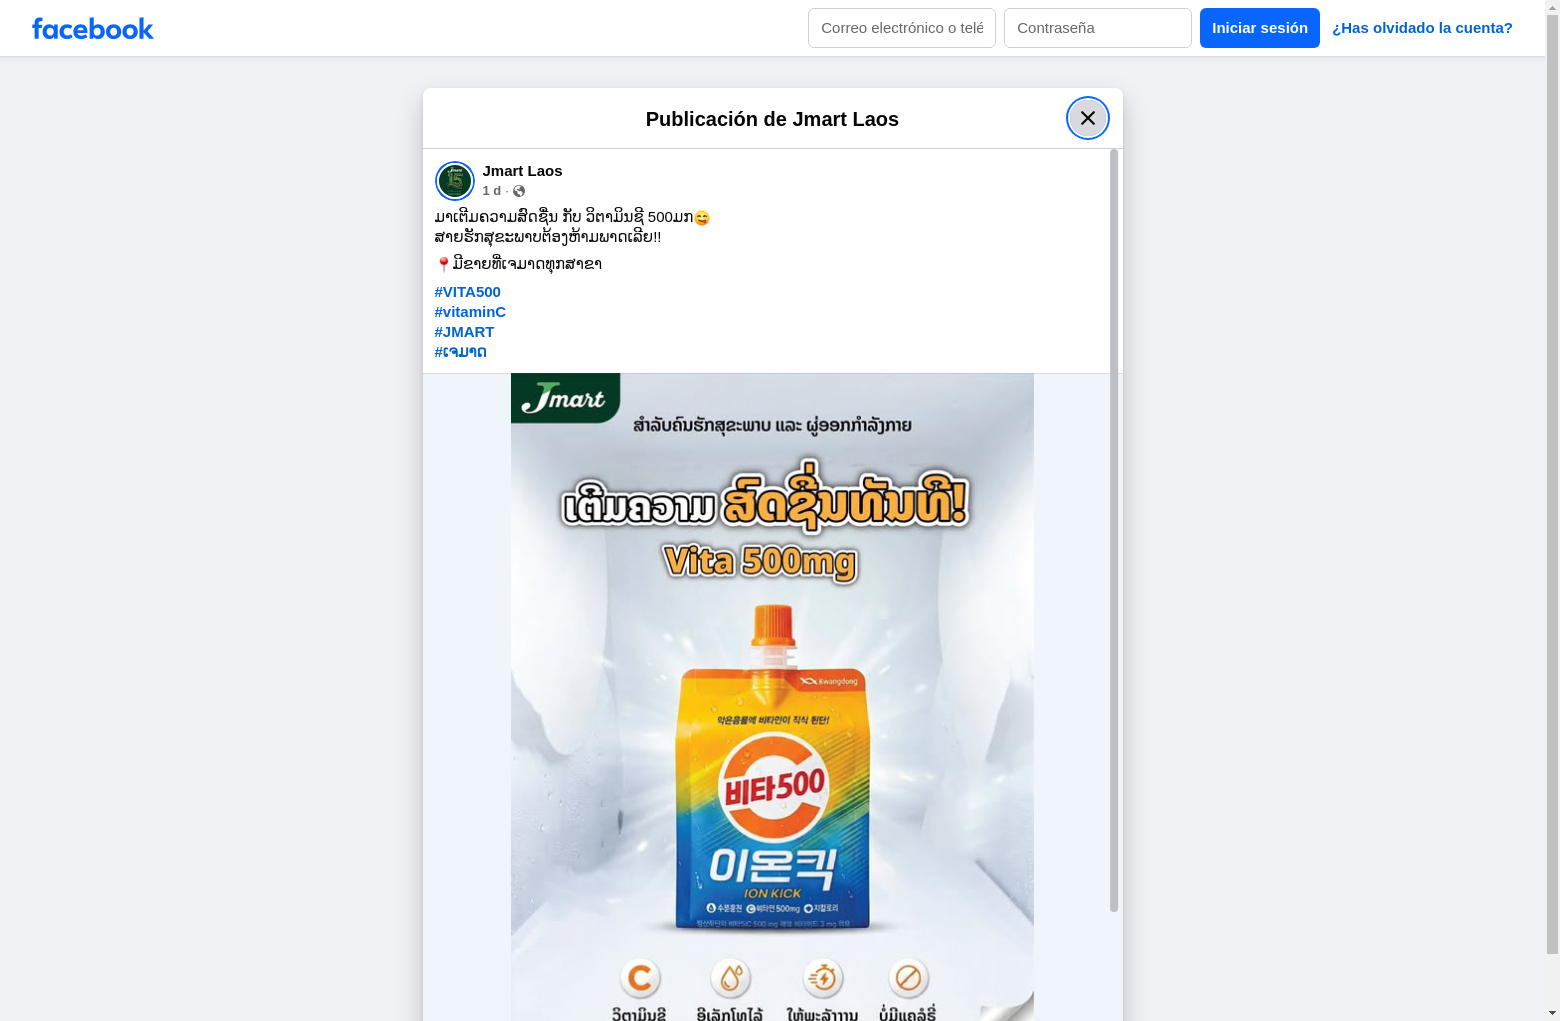Click the post text line containing '500'
Image resolution: width=1560 pixels, height=1021 pixels.
point(572,217)
